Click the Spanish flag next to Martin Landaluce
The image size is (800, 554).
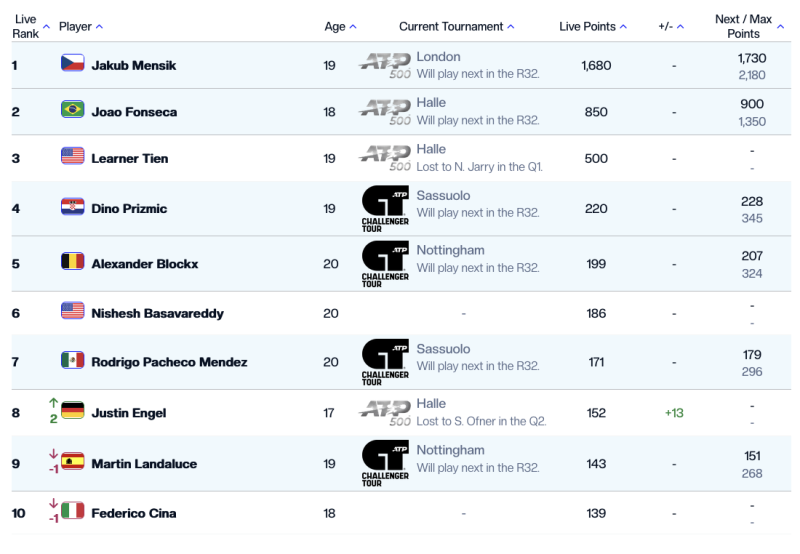point(72,462)
